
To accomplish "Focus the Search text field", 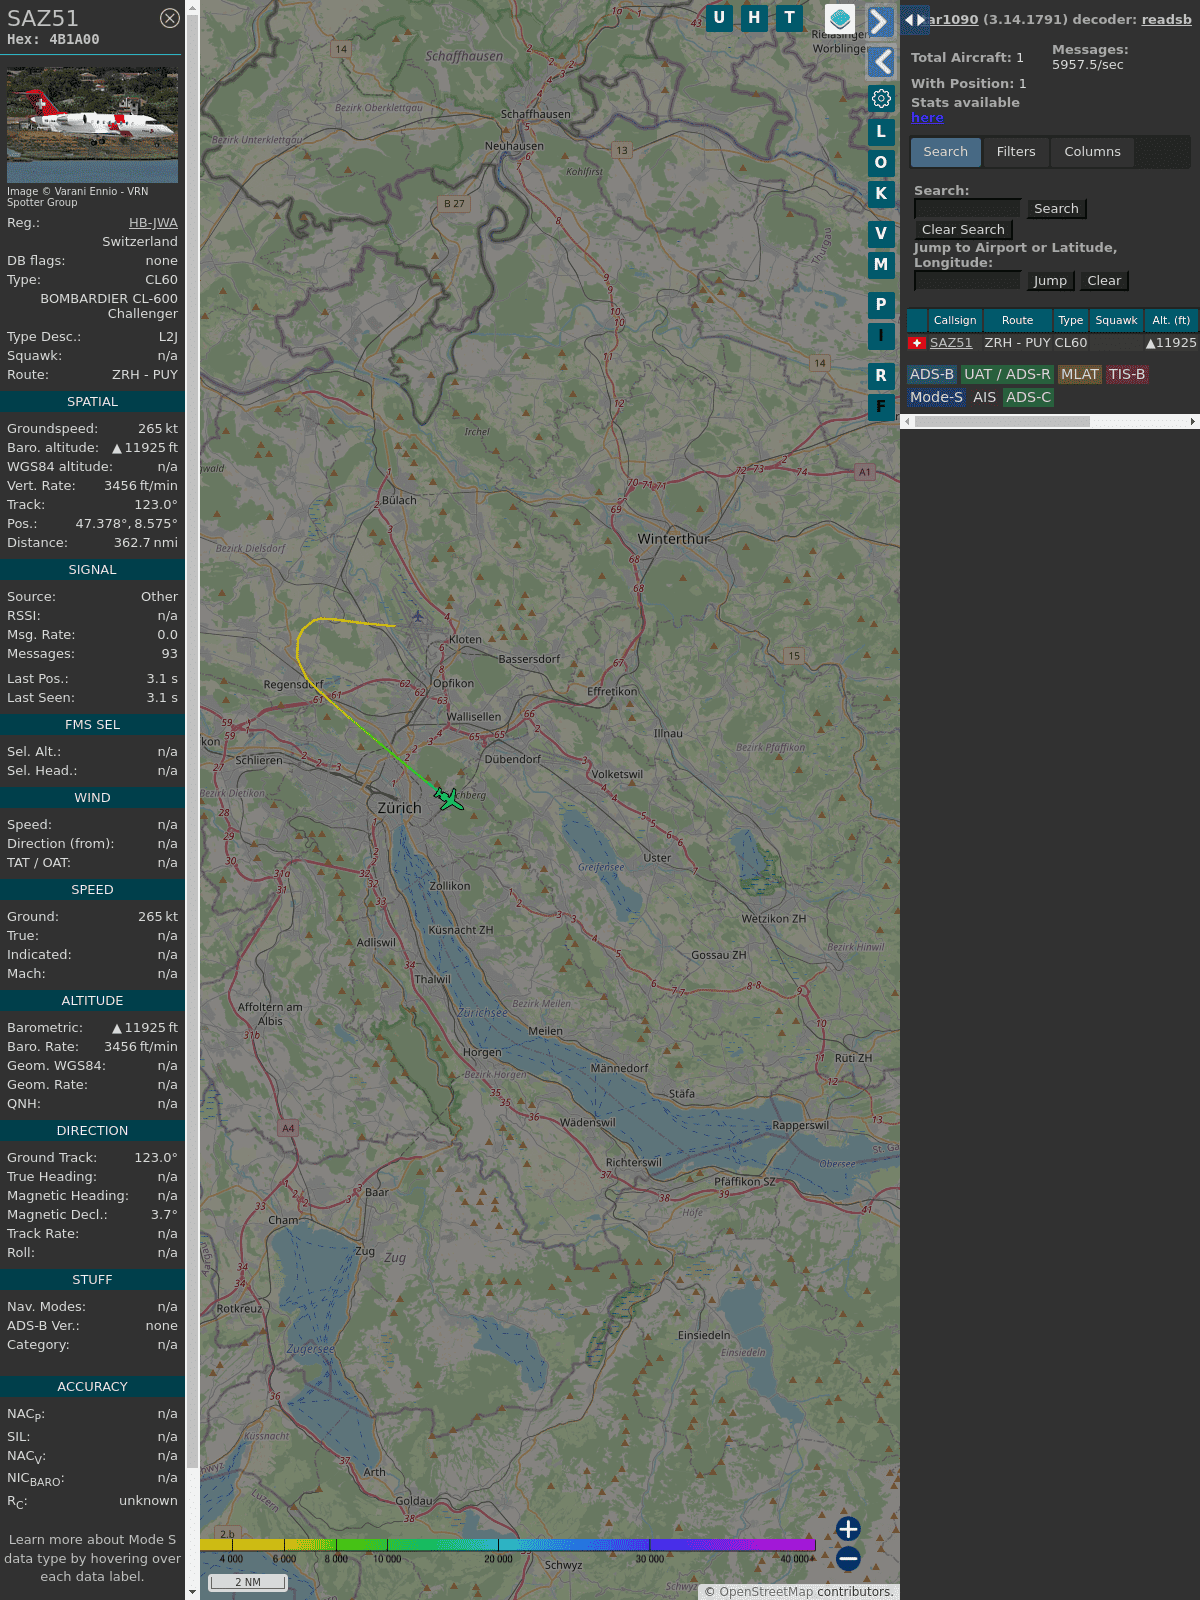I will [967, 208].
